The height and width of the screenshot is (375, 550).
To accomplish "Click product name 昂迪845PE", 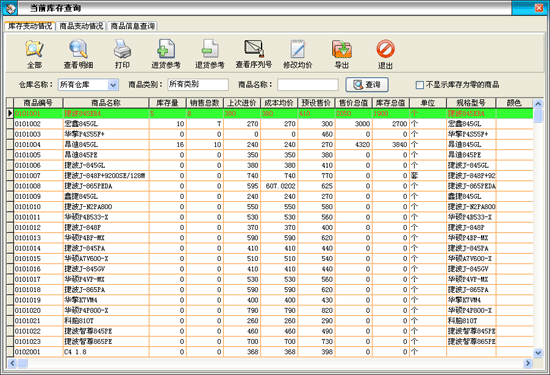I will (81, 155).
